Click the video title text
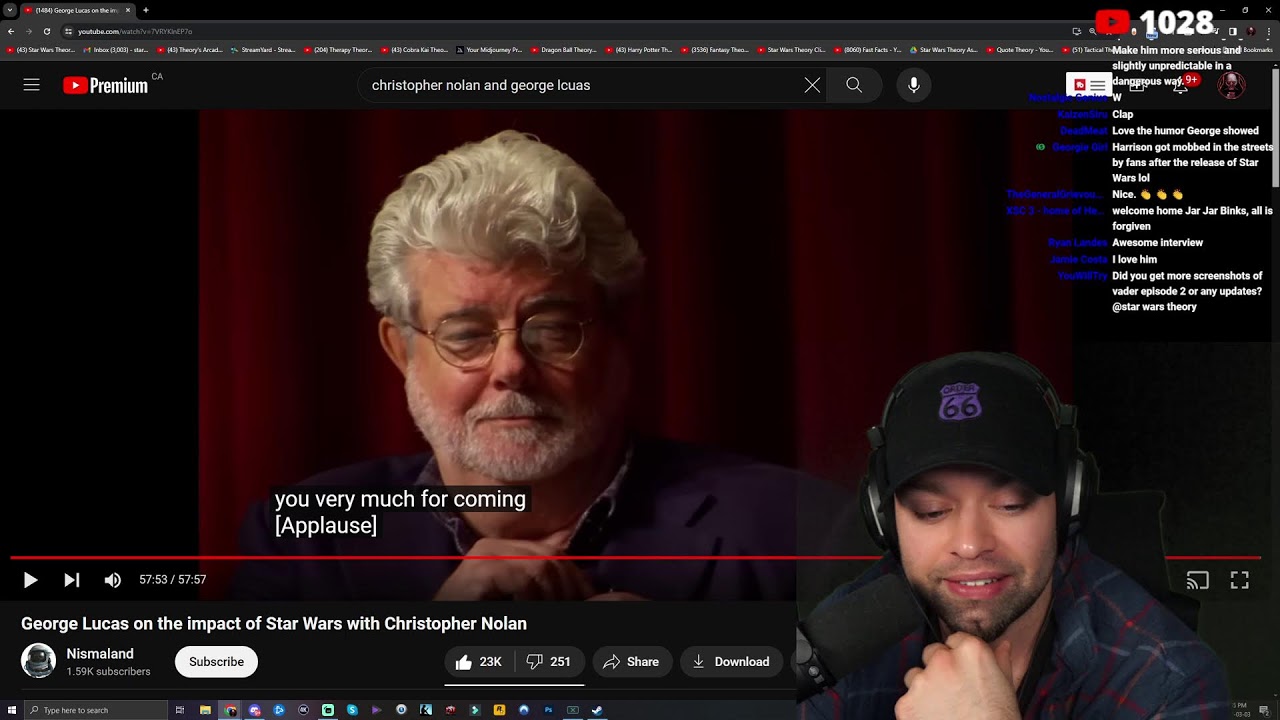 point(274,624)
